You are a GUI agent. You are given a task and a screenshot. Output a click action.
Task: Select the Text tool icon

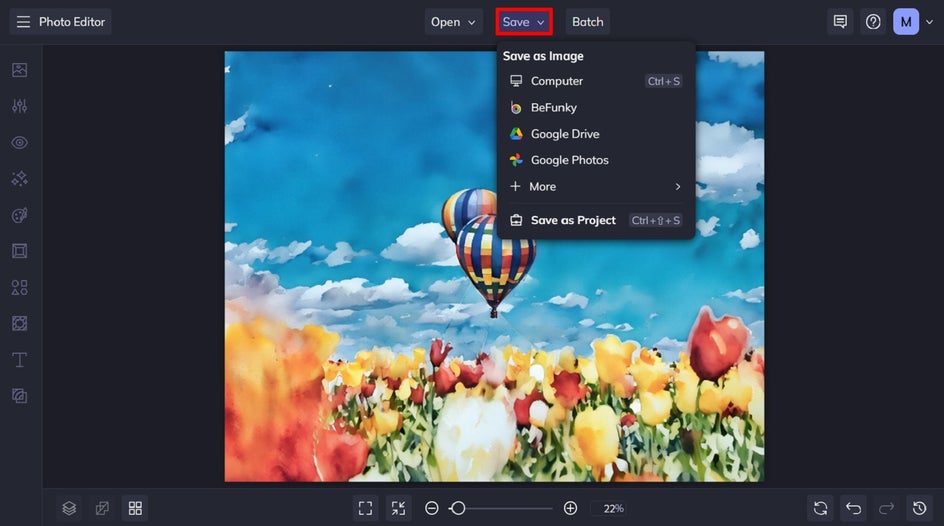(19, 360)
